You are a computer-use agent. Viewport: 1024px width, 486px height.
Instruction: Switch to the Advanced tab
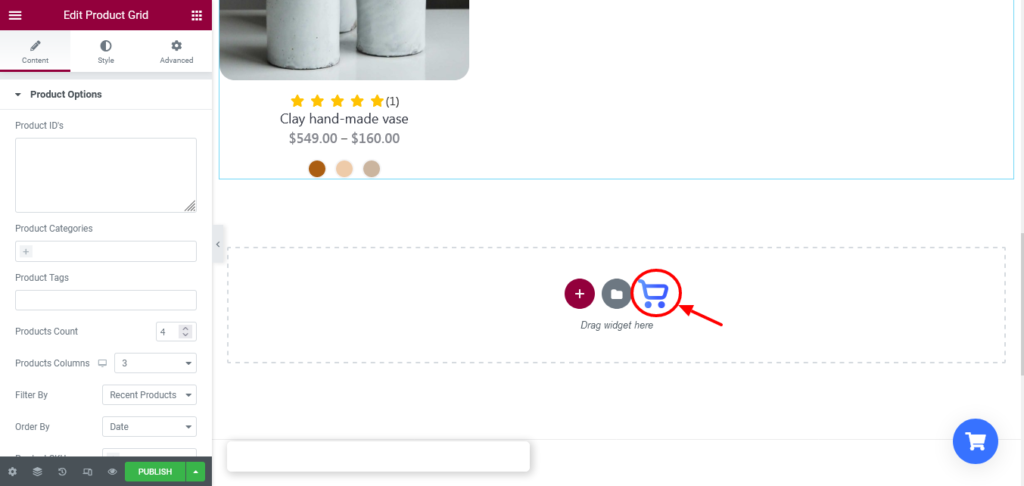point(176,52)
